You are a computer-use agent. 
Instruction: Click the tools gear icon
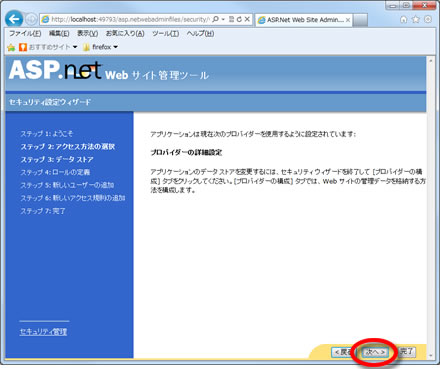[x=428, y=20]
